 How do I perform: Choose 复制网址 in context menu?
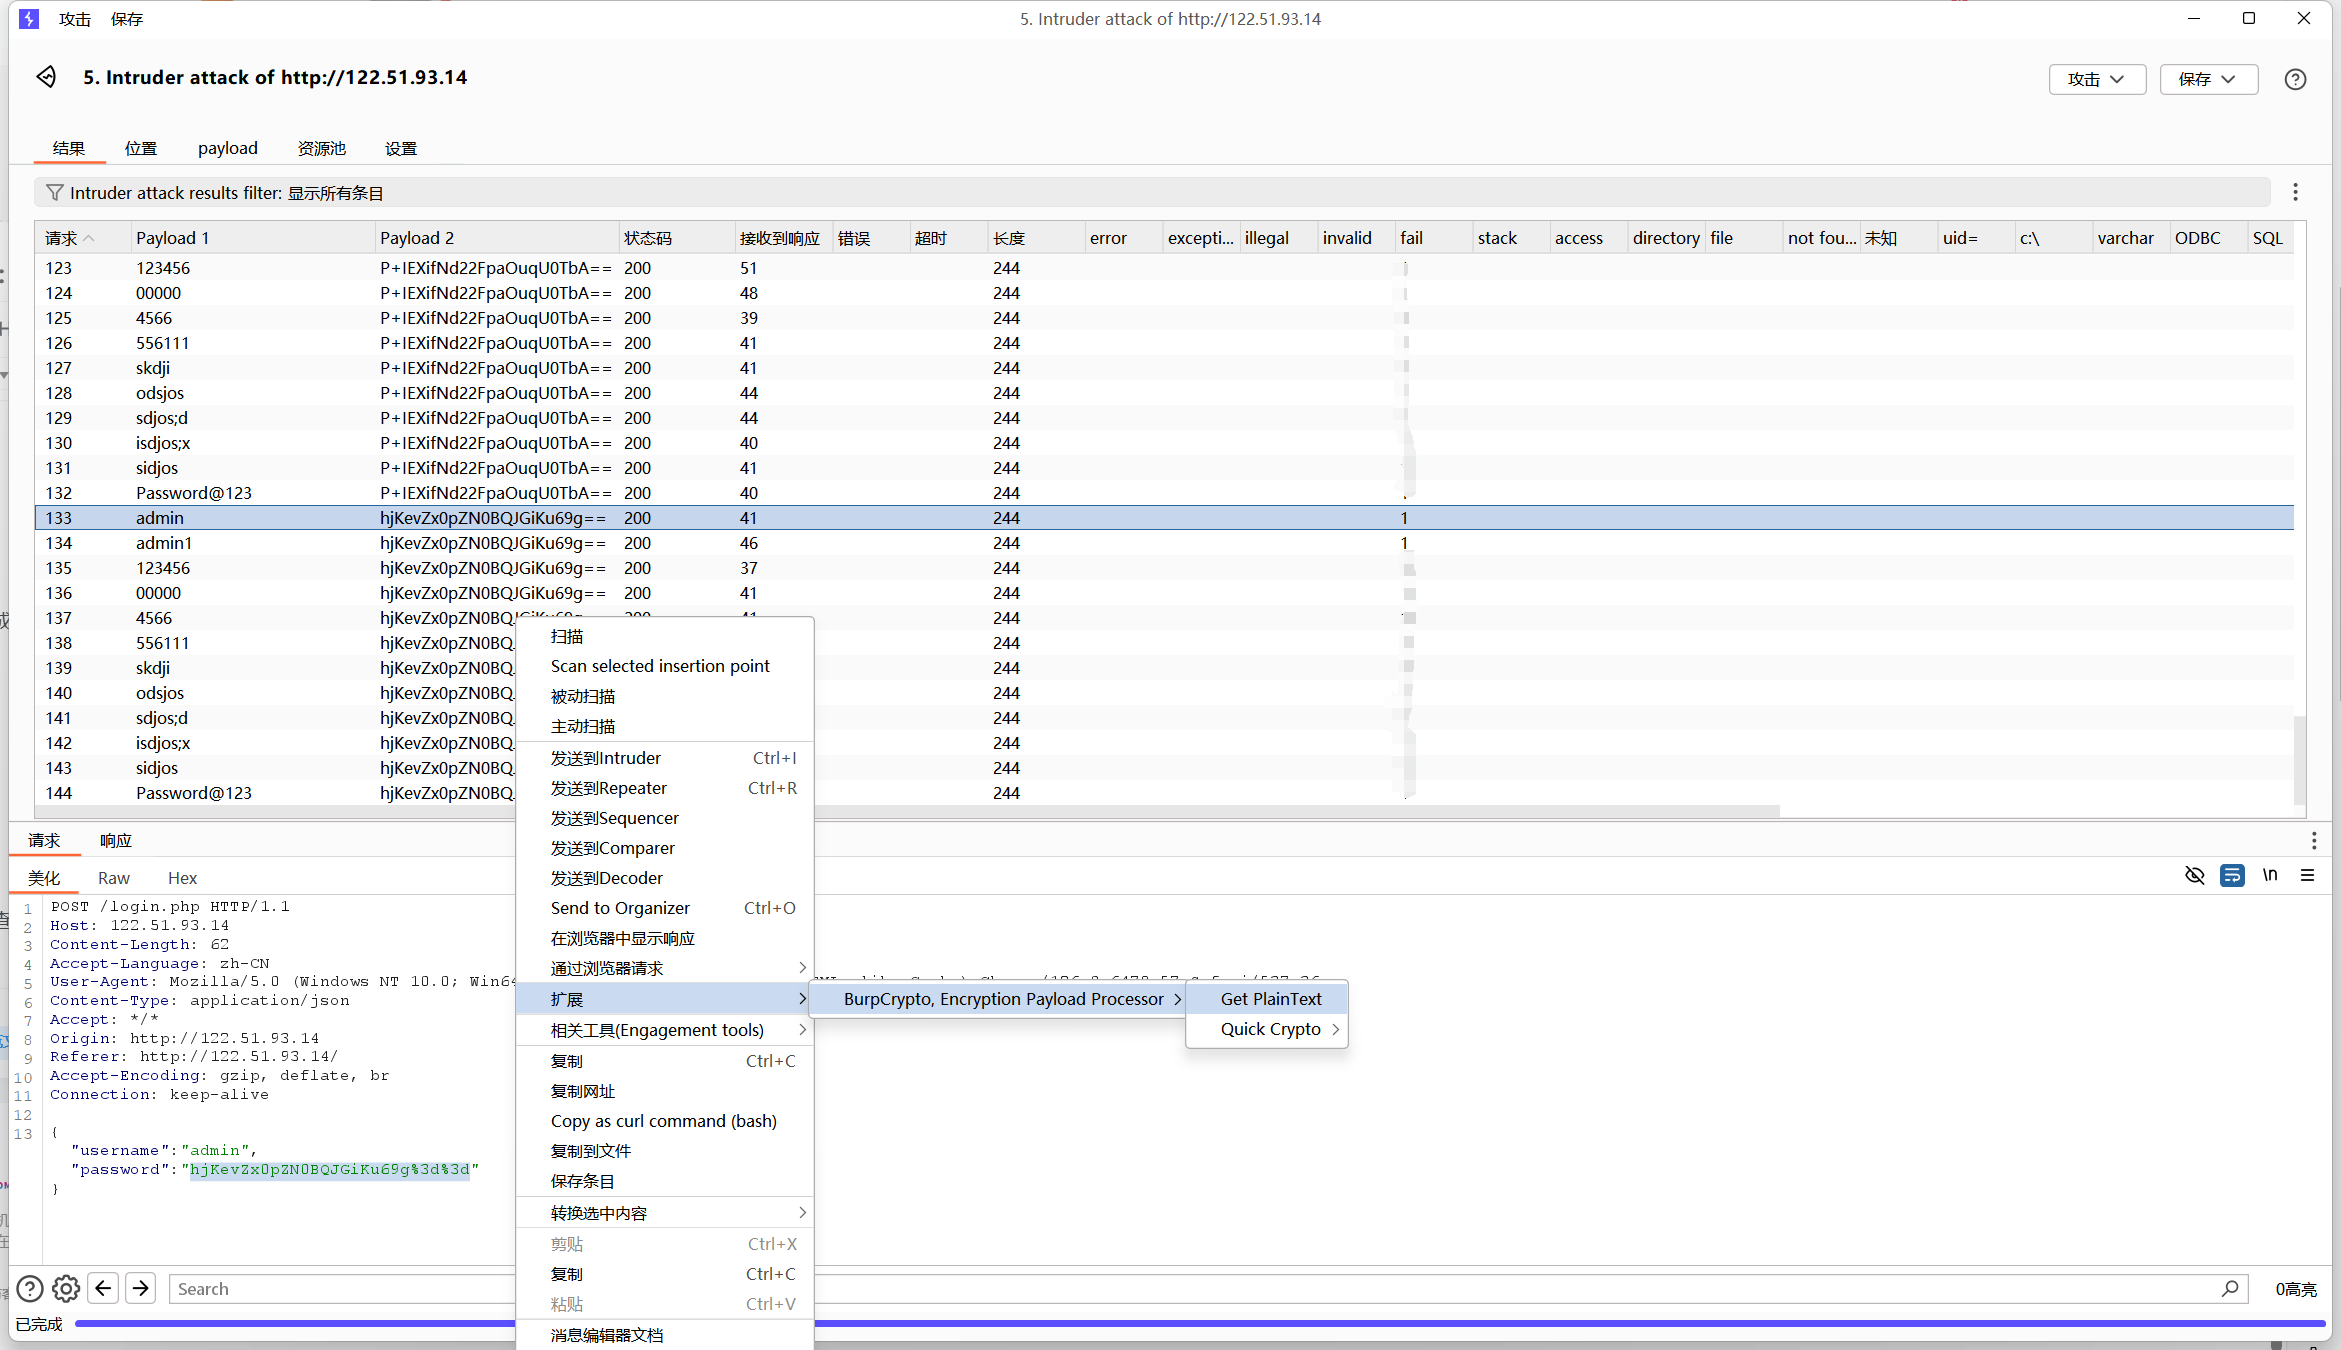click(665, 1090)
